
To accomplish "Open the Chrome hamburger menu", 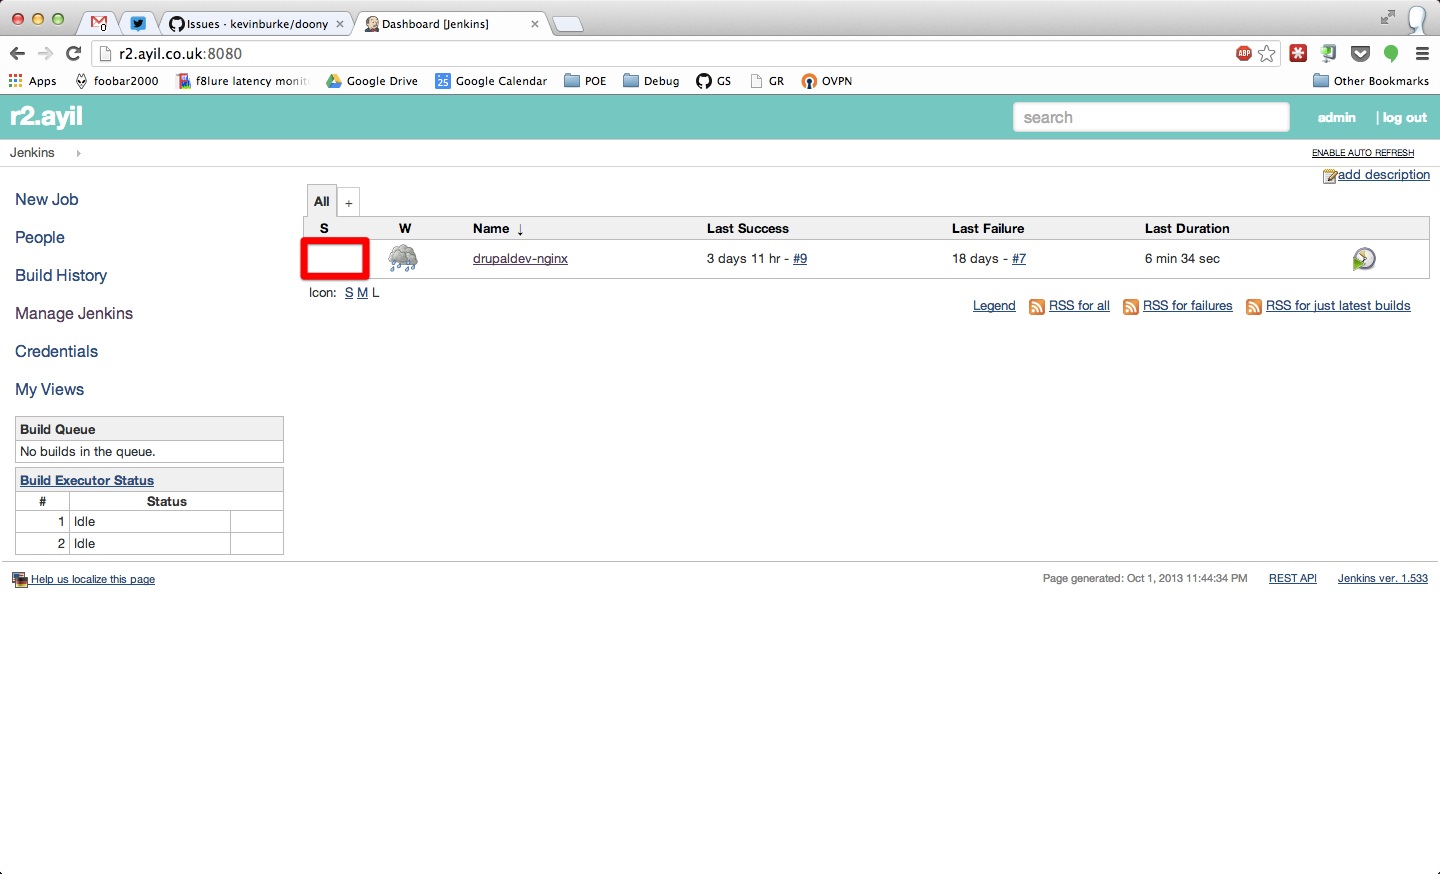I will click(x=1422, y=54).
